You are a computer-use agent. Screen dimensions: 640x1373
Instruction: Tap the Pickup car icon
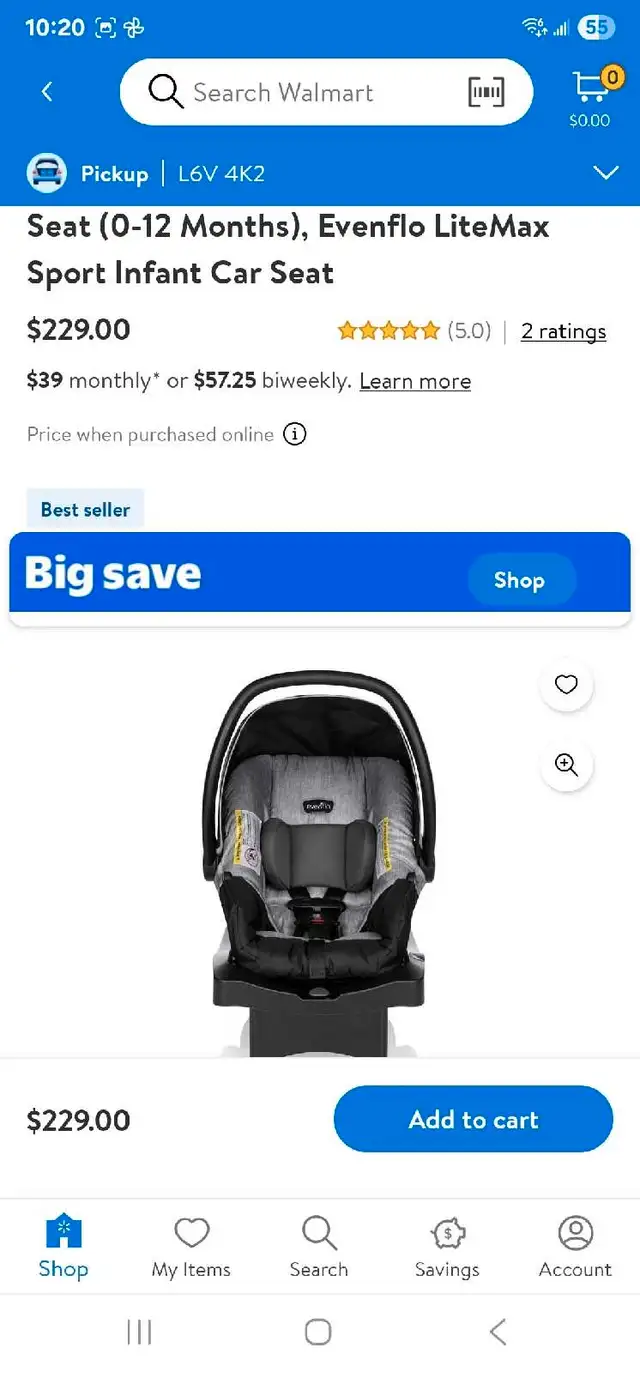(x=47, y=173)
